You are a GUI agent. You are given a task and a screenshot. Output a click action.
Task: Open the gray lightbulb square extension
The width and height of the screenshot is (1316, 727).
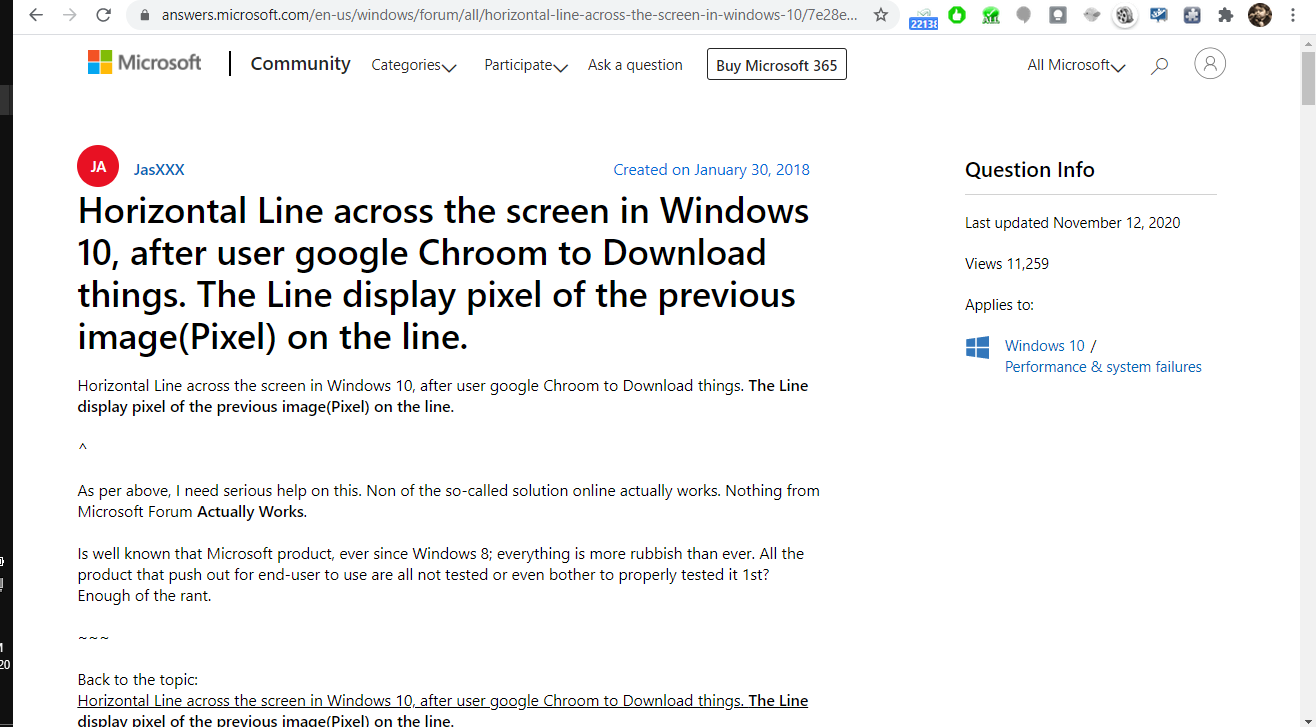[x=1058, y=15]
